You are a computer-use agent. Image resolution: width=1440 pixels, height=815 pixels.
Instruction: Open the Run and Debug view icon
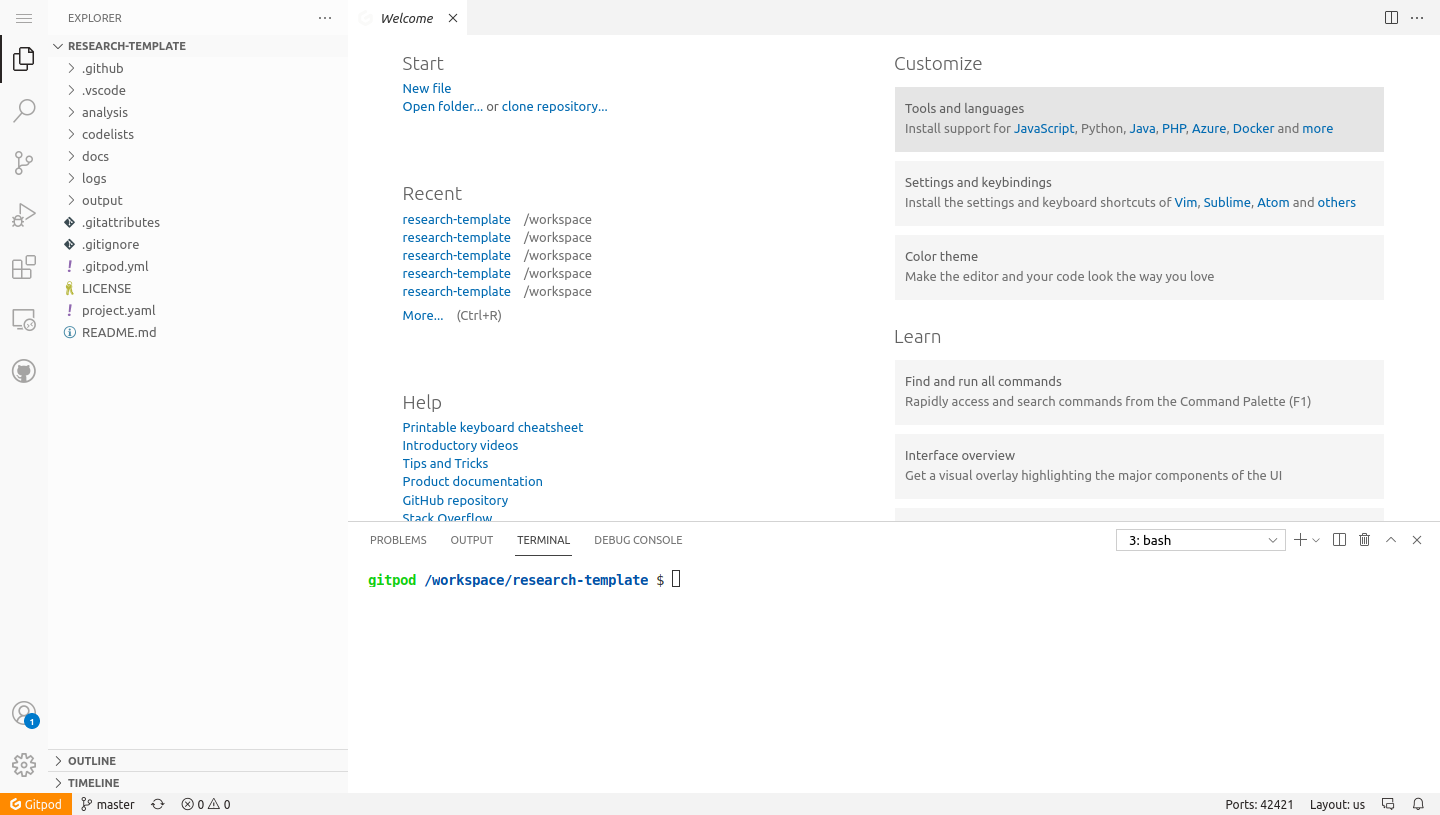(24, 215)
